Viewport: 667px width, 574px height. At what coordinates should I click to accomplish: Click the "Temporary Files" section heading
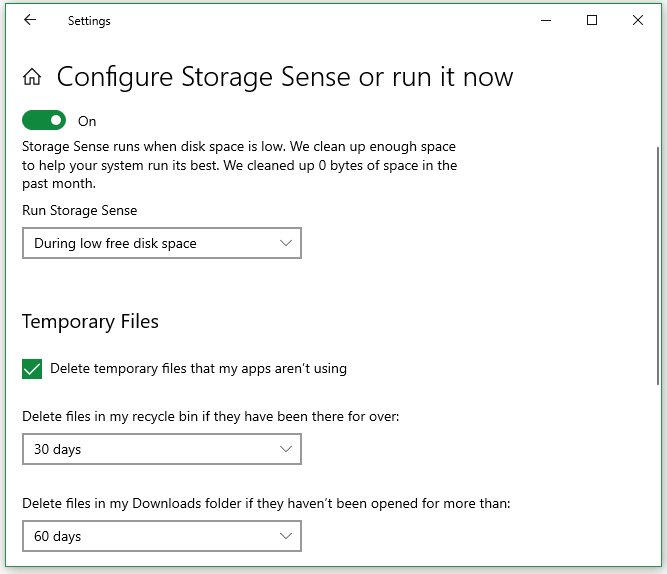90,322
